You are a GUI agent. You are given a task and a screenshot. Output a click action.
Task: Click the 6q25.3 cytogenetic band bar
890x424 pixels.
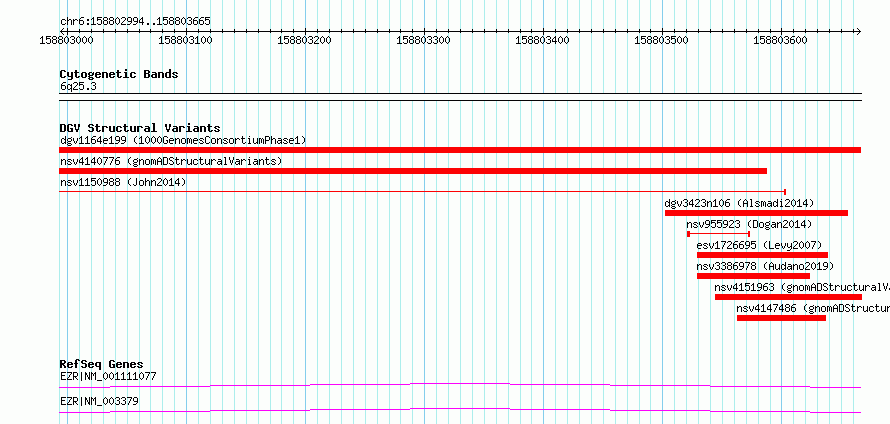coord(460,97)
